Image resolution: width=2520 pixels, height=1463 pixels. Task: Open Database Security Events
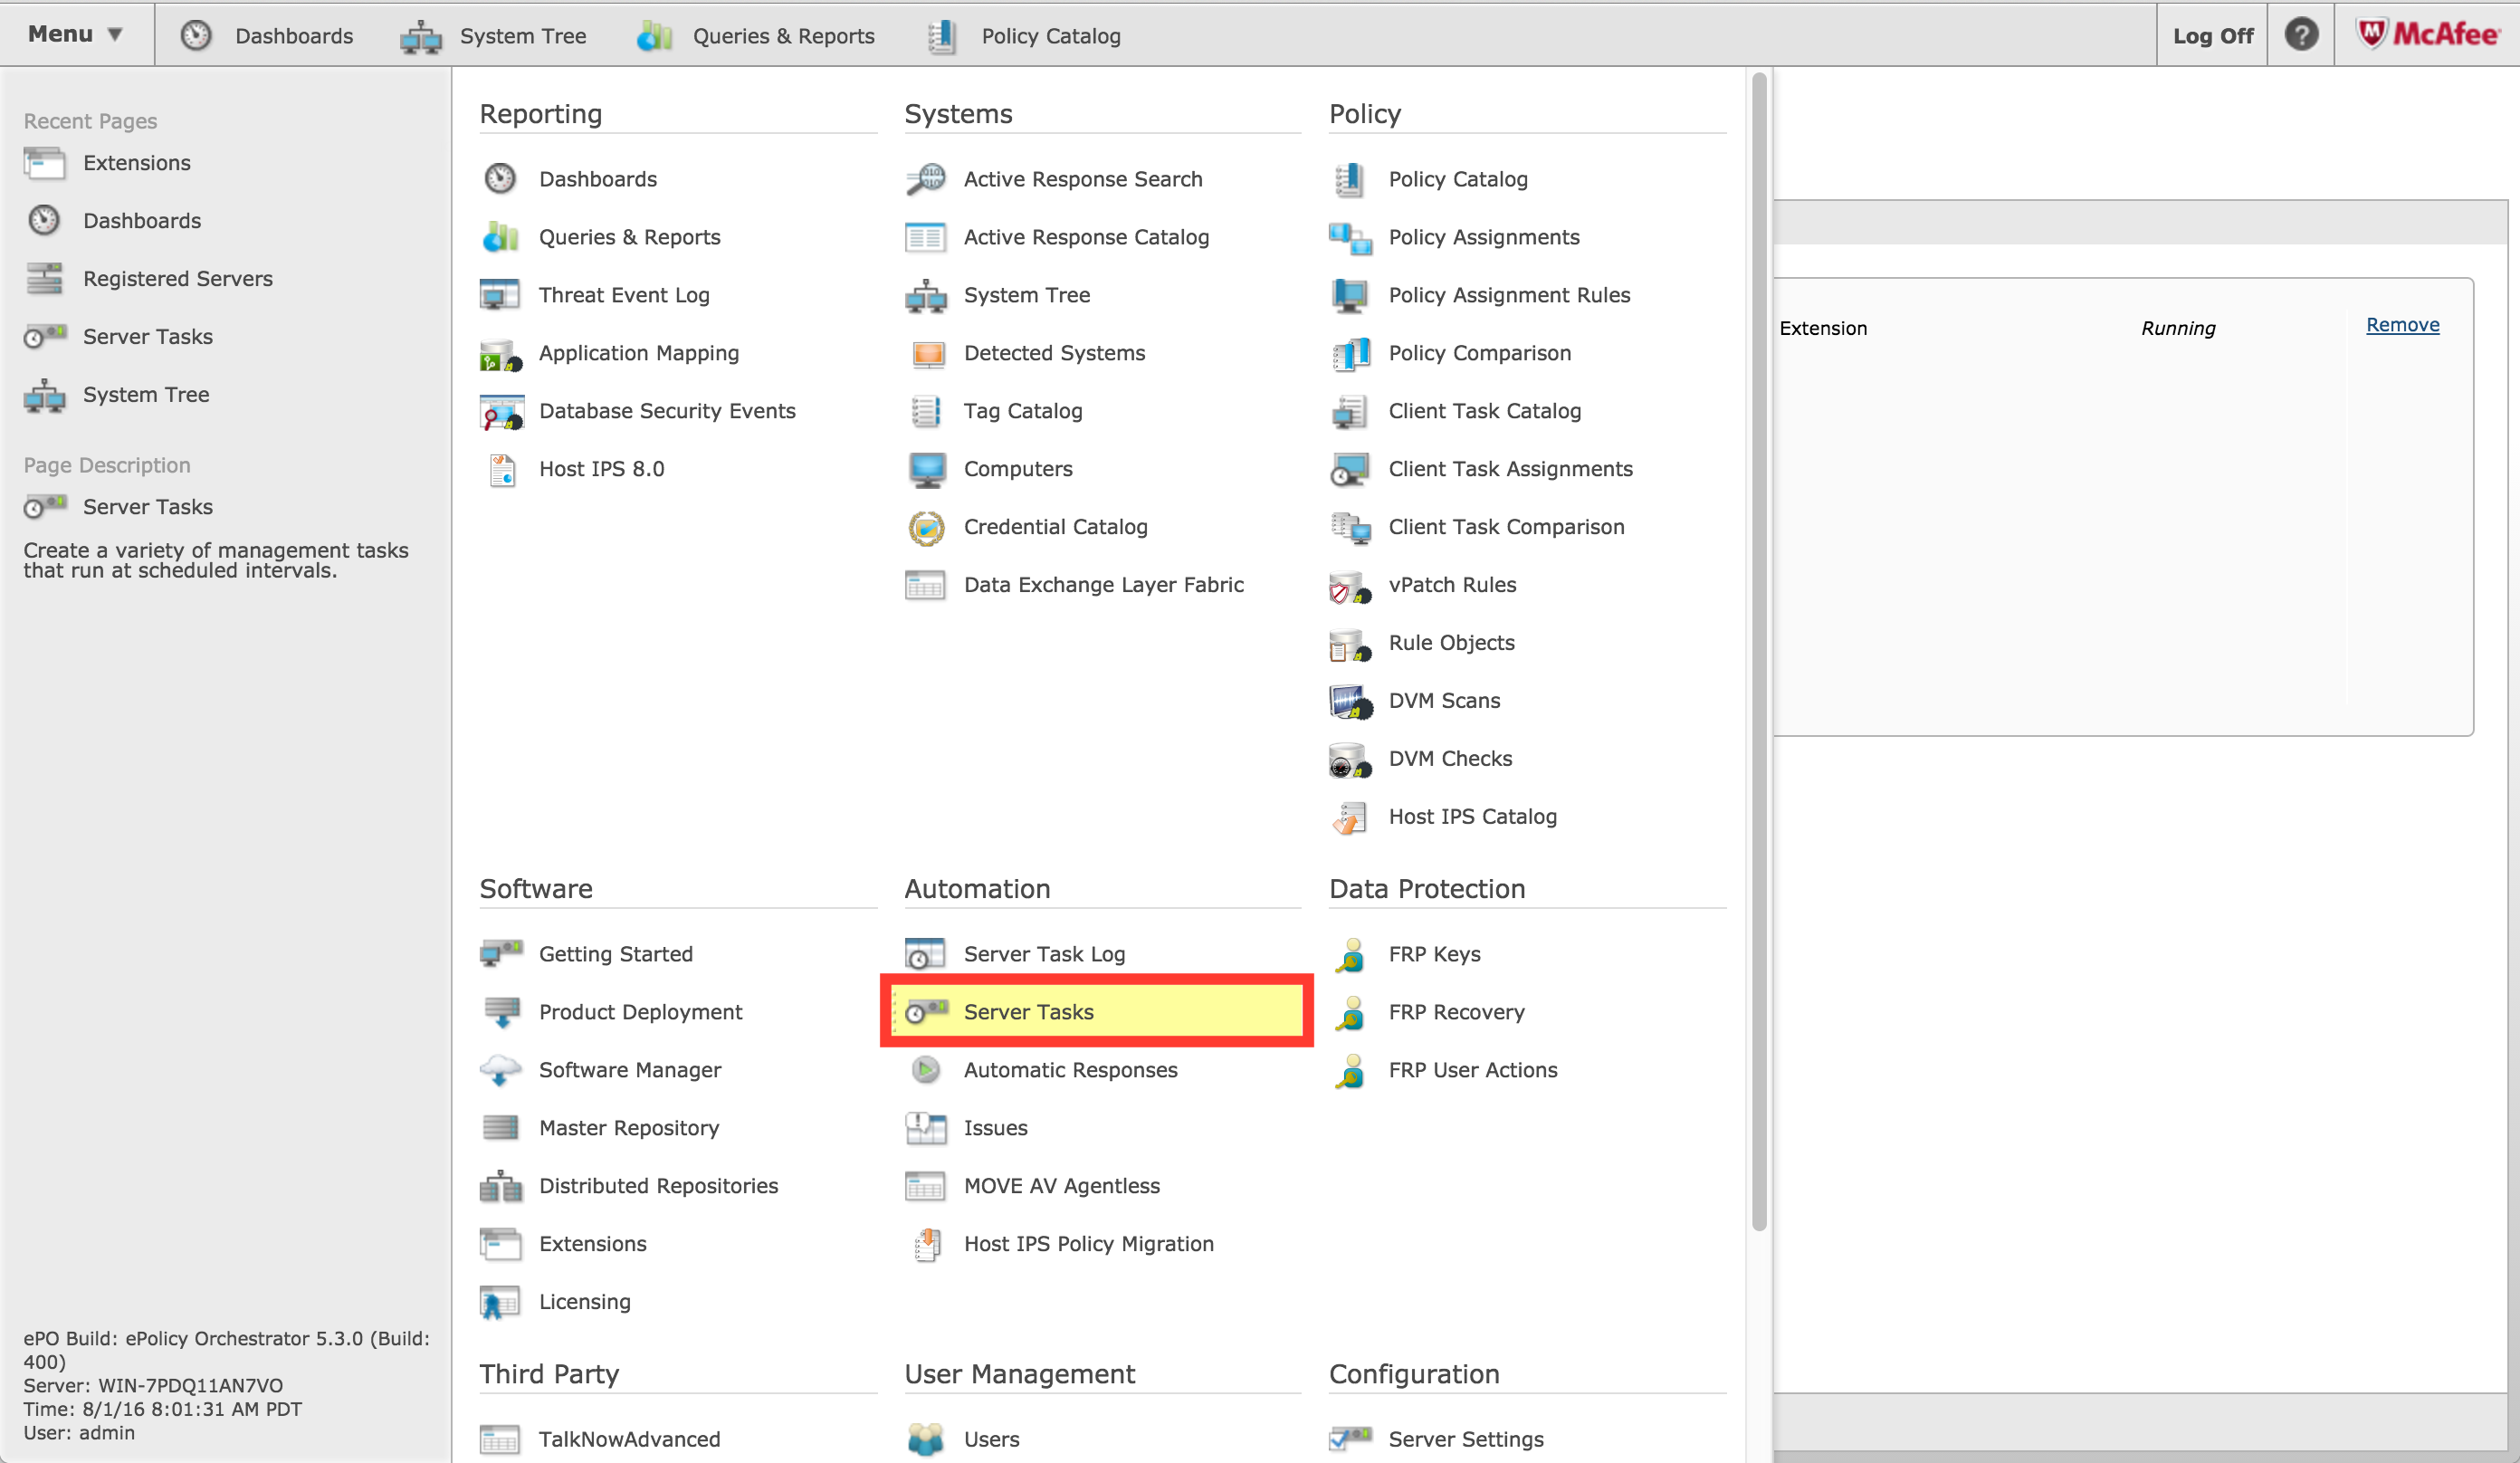pyautogui.click(x=667, y=410)
